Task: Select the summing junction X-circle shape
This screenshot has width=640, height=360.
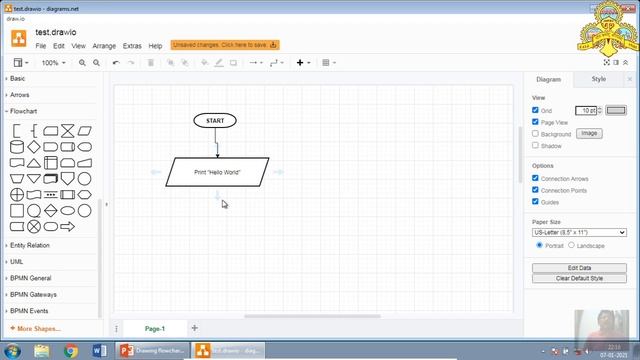Action: [x=34, y=227]
